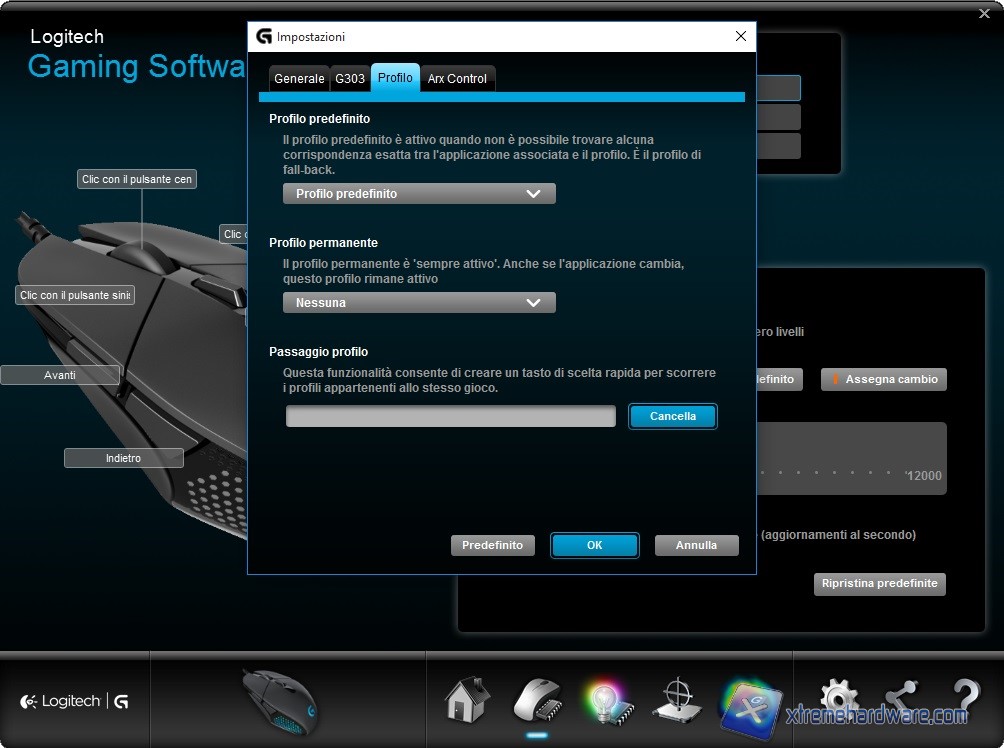The image size is (1004, 748).
Task: Open help question mark icon
Action: [x=965, y=699]
